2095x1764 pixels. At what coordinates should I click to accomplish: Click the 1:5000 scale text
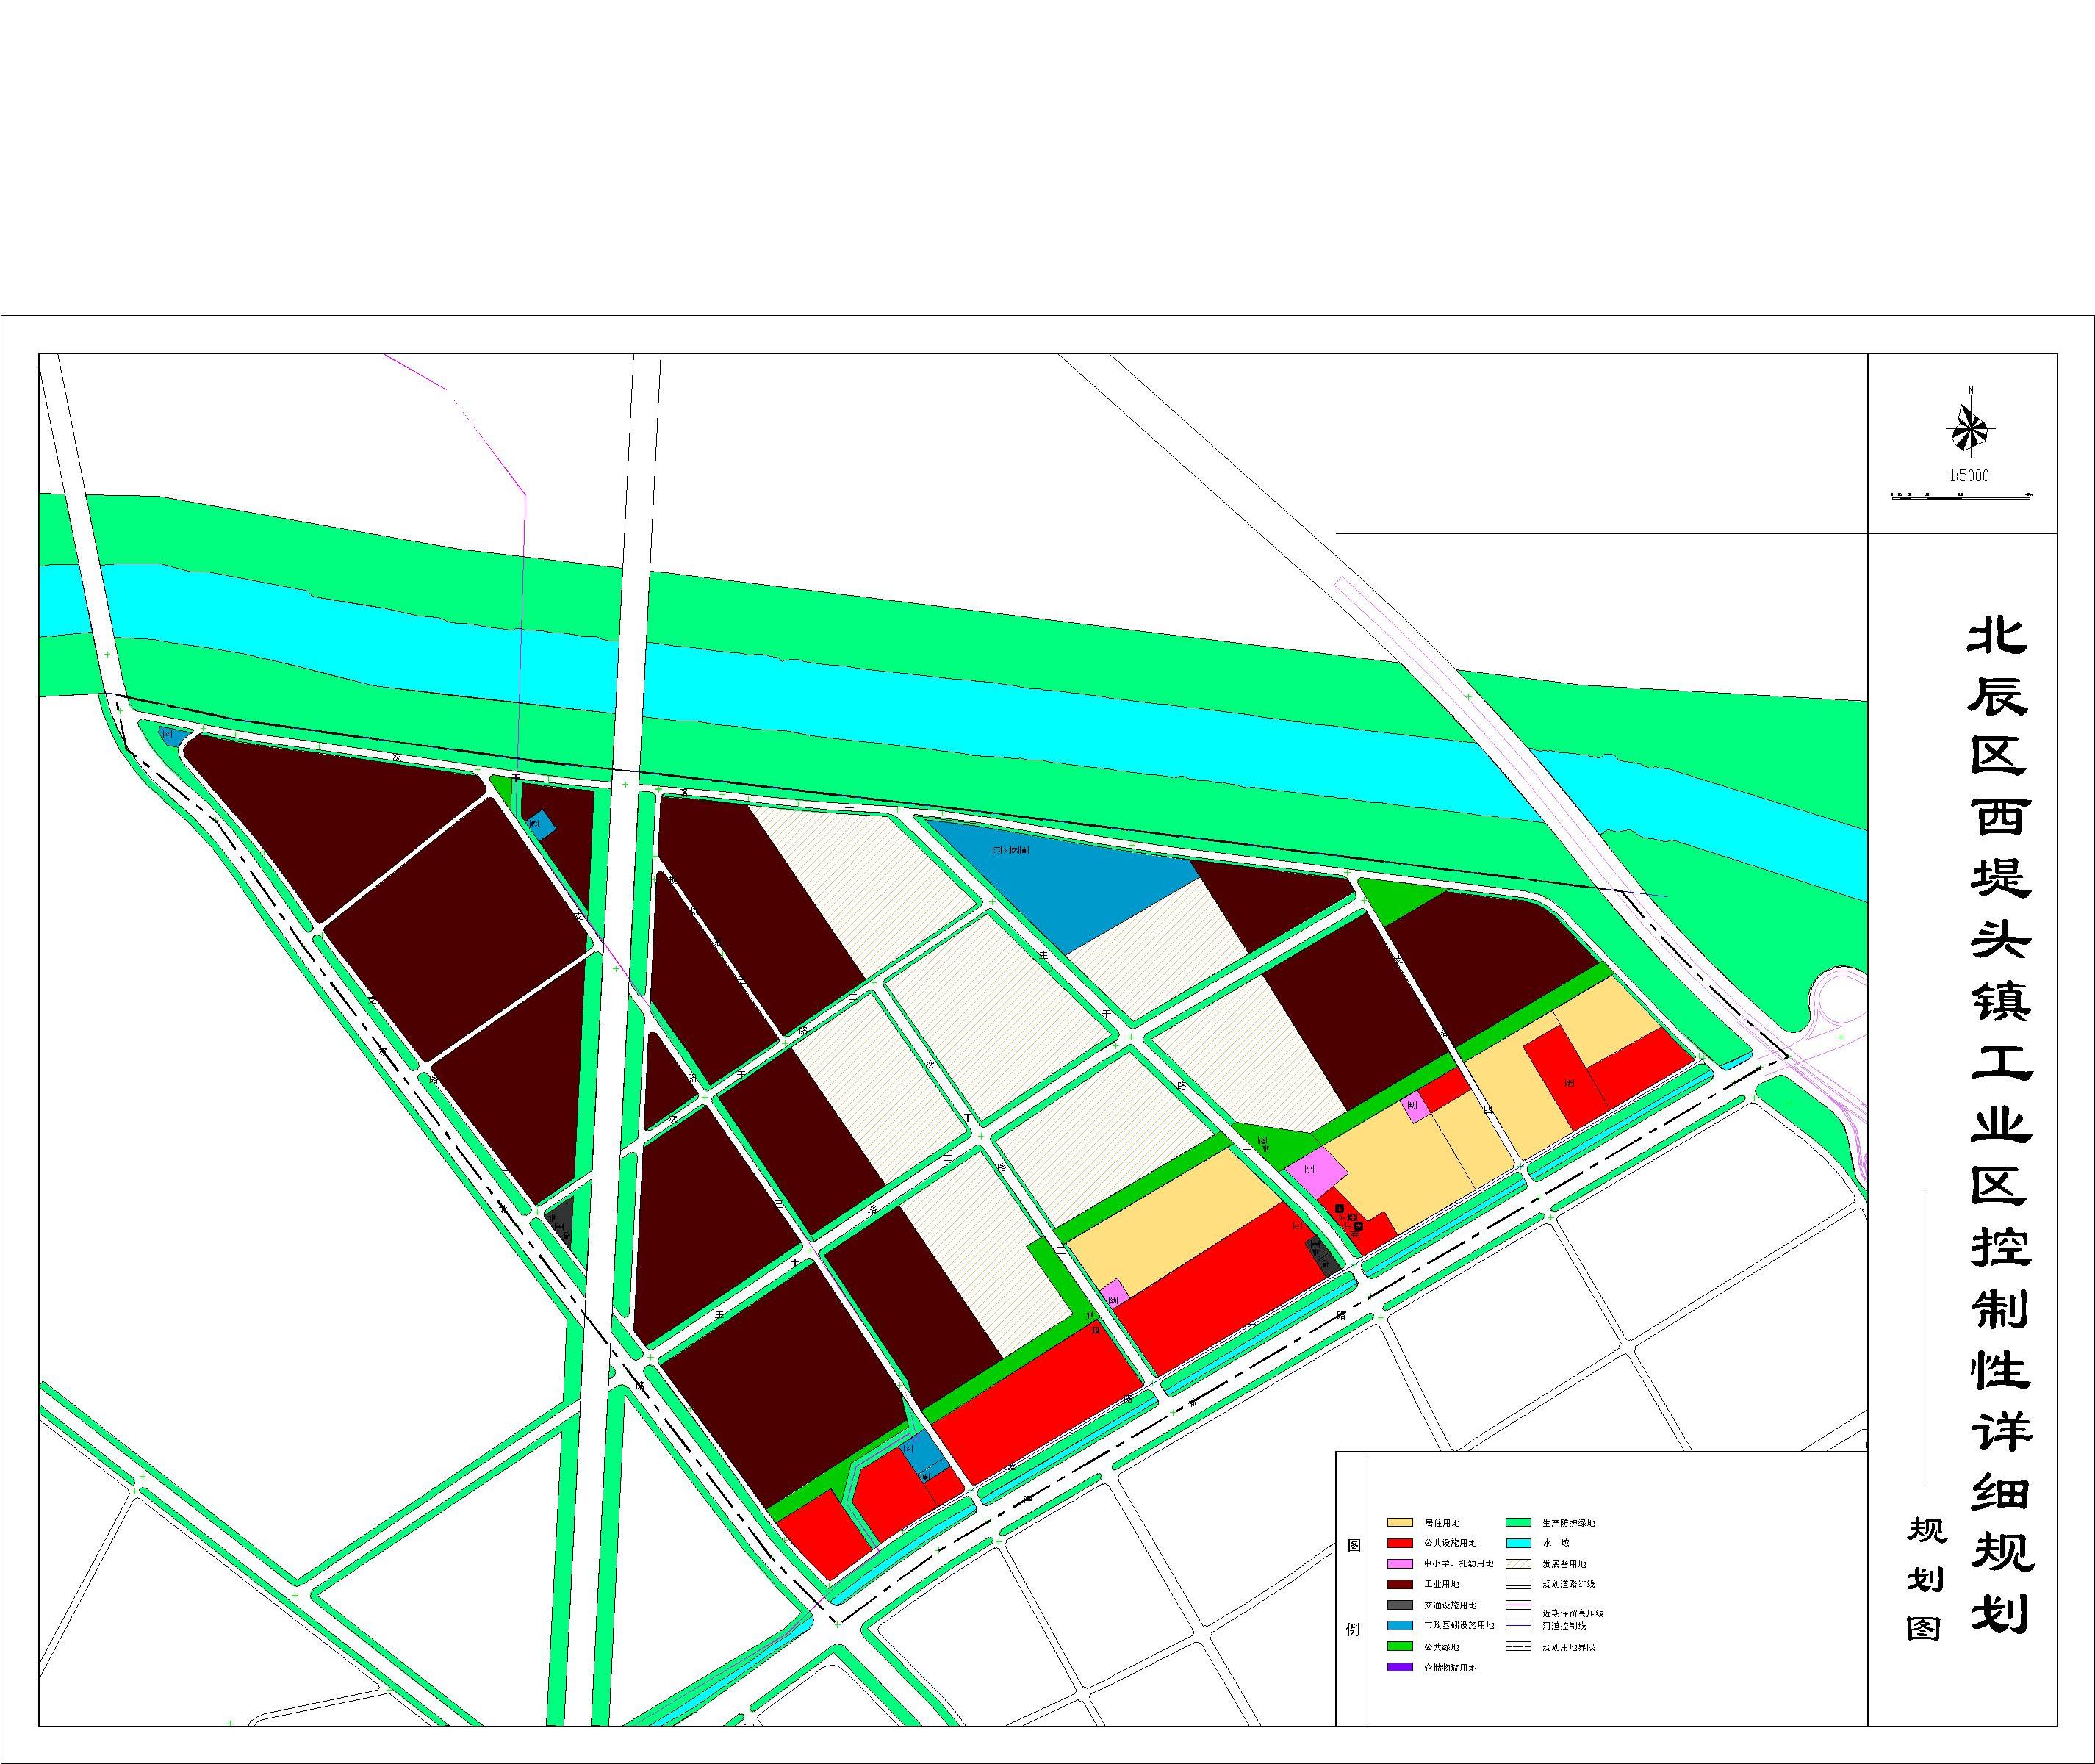click(x=1969, y=476)
